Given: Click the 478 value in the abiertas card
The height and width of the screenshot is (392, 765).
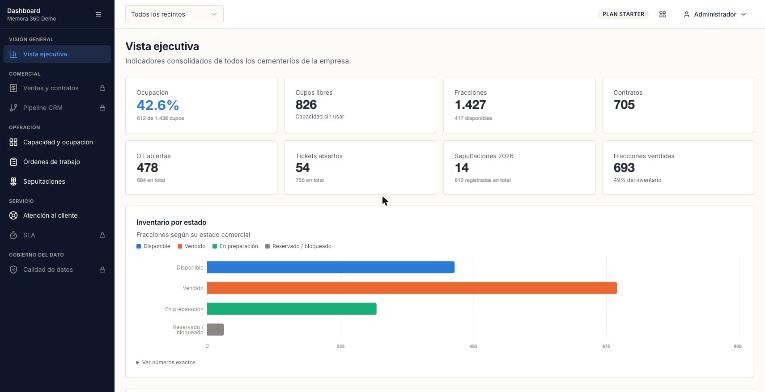Looking at the screenshot, I should coord(147,167).
